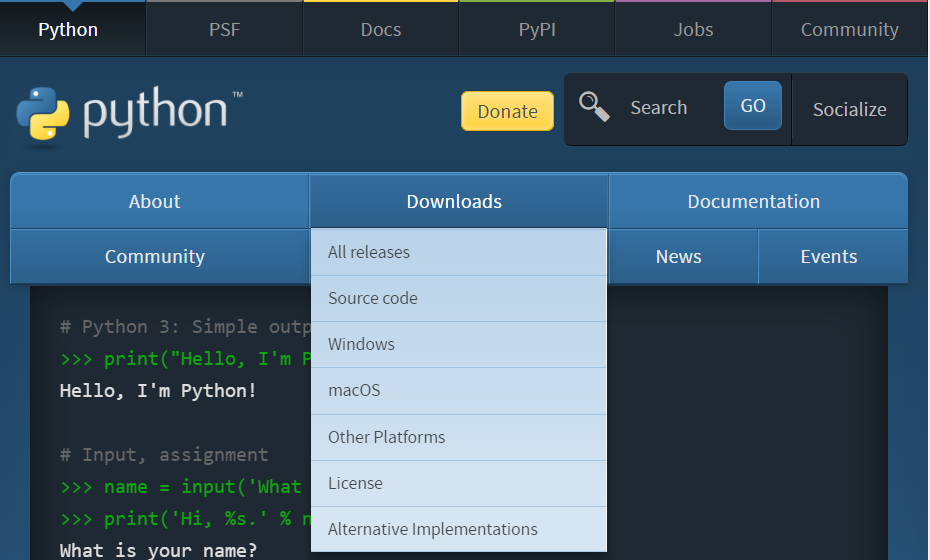Select Other Platforms in Downloads dropdown
This screenshot has width=930, height=560.
(x=458, y=437)
